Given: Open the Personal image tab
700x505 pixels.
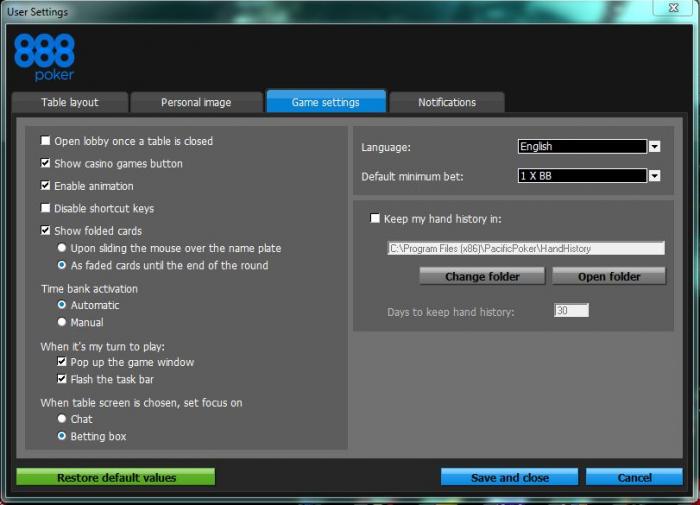Looking at the screenshot, I should point(196,102).
